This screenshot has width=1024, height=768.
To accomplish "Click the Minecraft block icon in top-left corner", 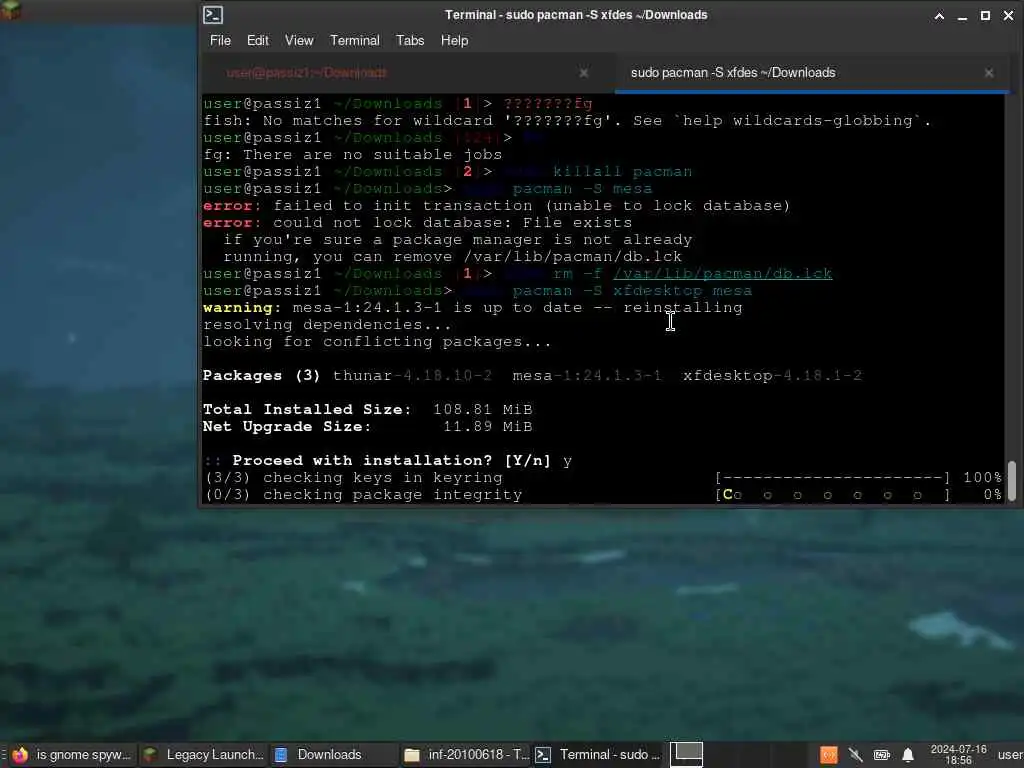I will pos(11,9).
